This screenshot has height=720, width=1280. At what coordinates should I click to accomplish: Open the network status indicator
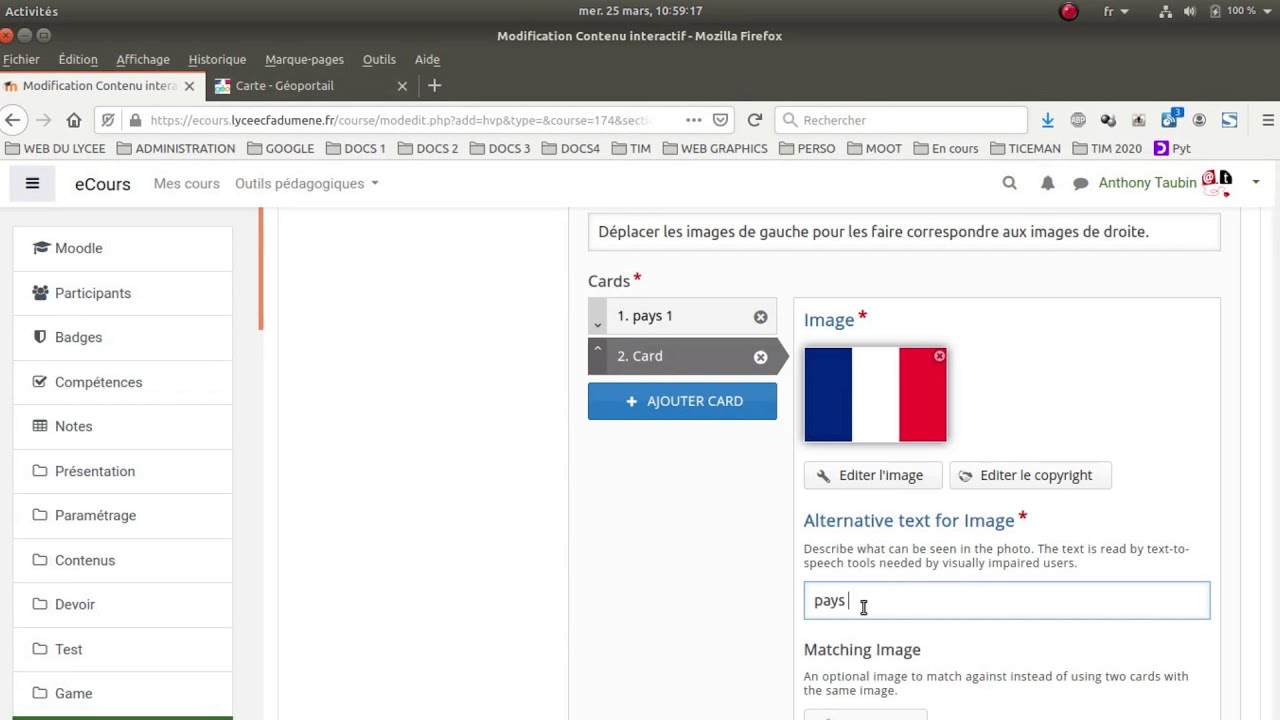(x=1165, y=11)
